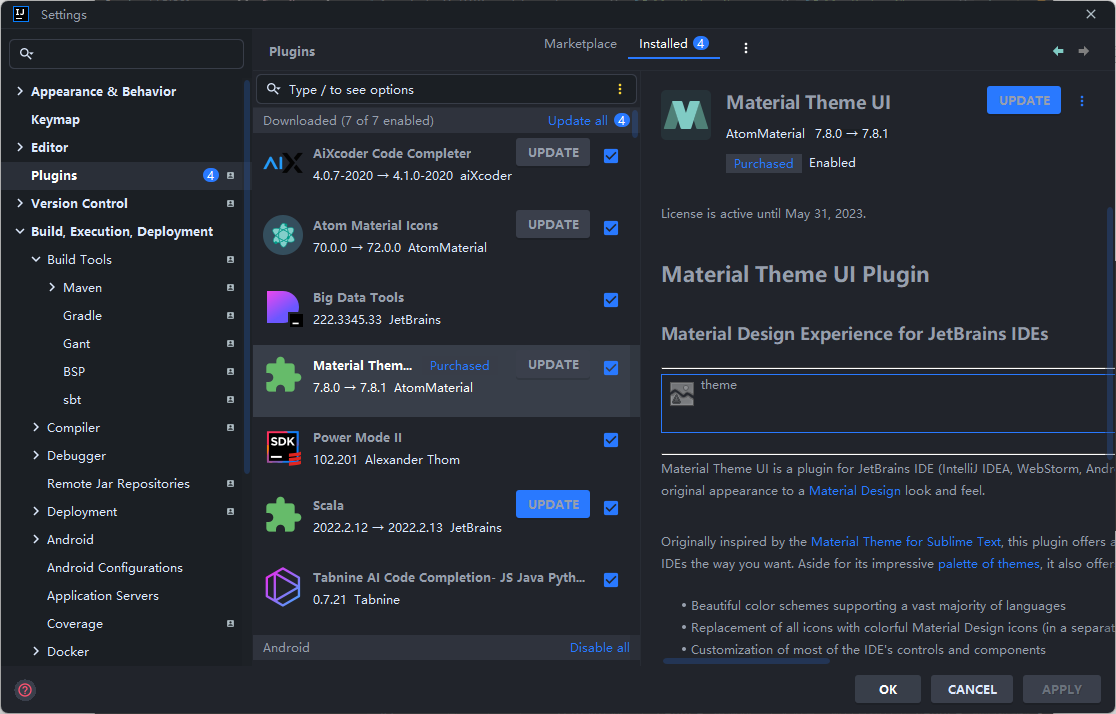This screenshot has width=1116, height=714.
Task: Expand the Maven settings node
Action: [52, 288]
